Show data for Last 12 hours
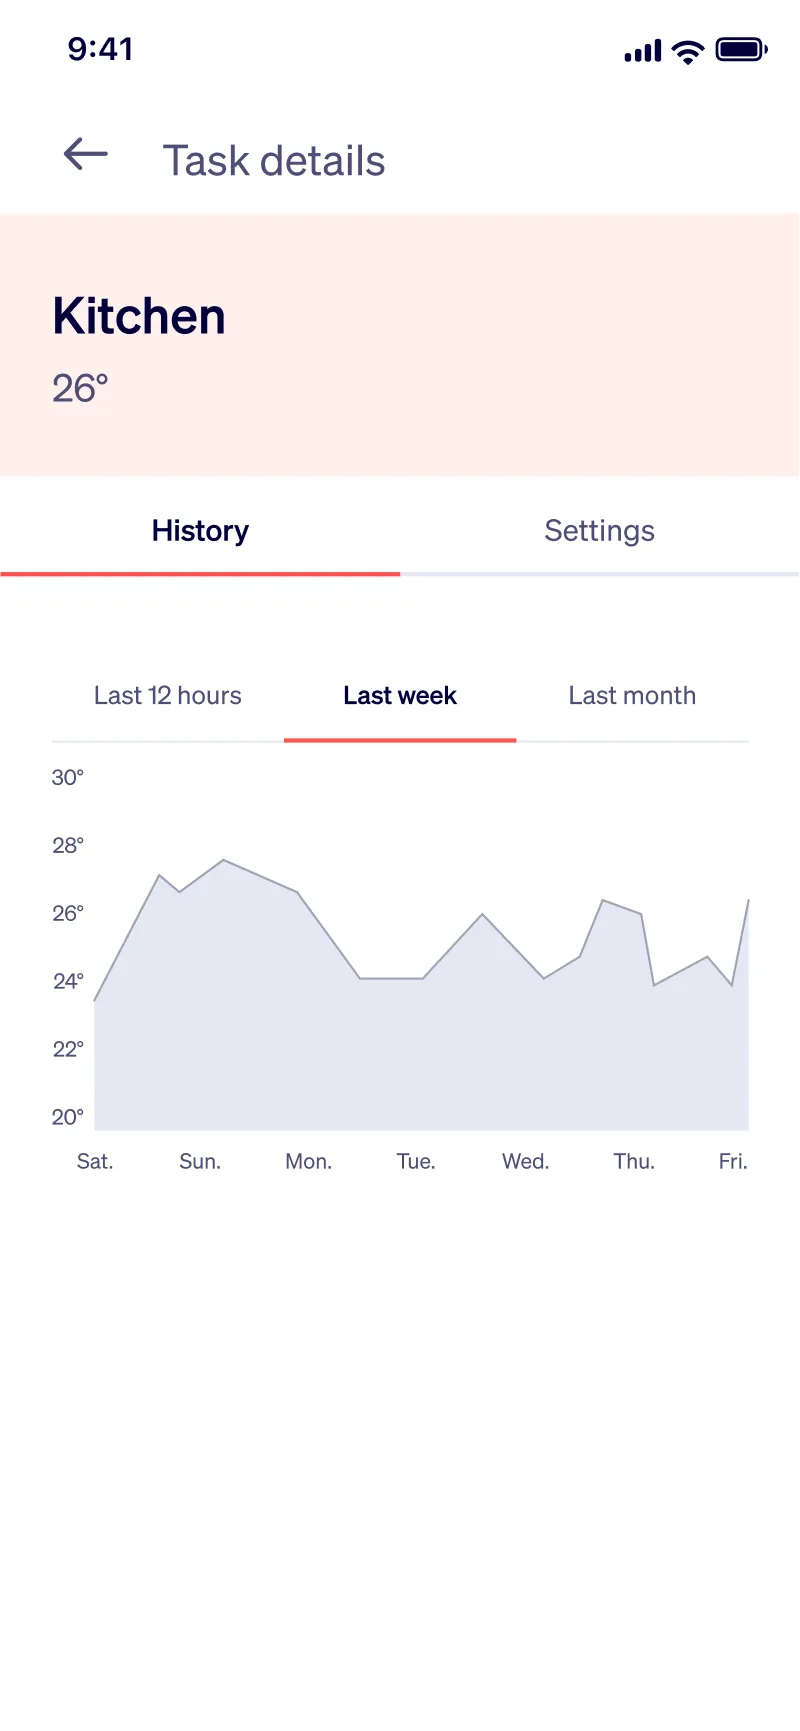 167,695
